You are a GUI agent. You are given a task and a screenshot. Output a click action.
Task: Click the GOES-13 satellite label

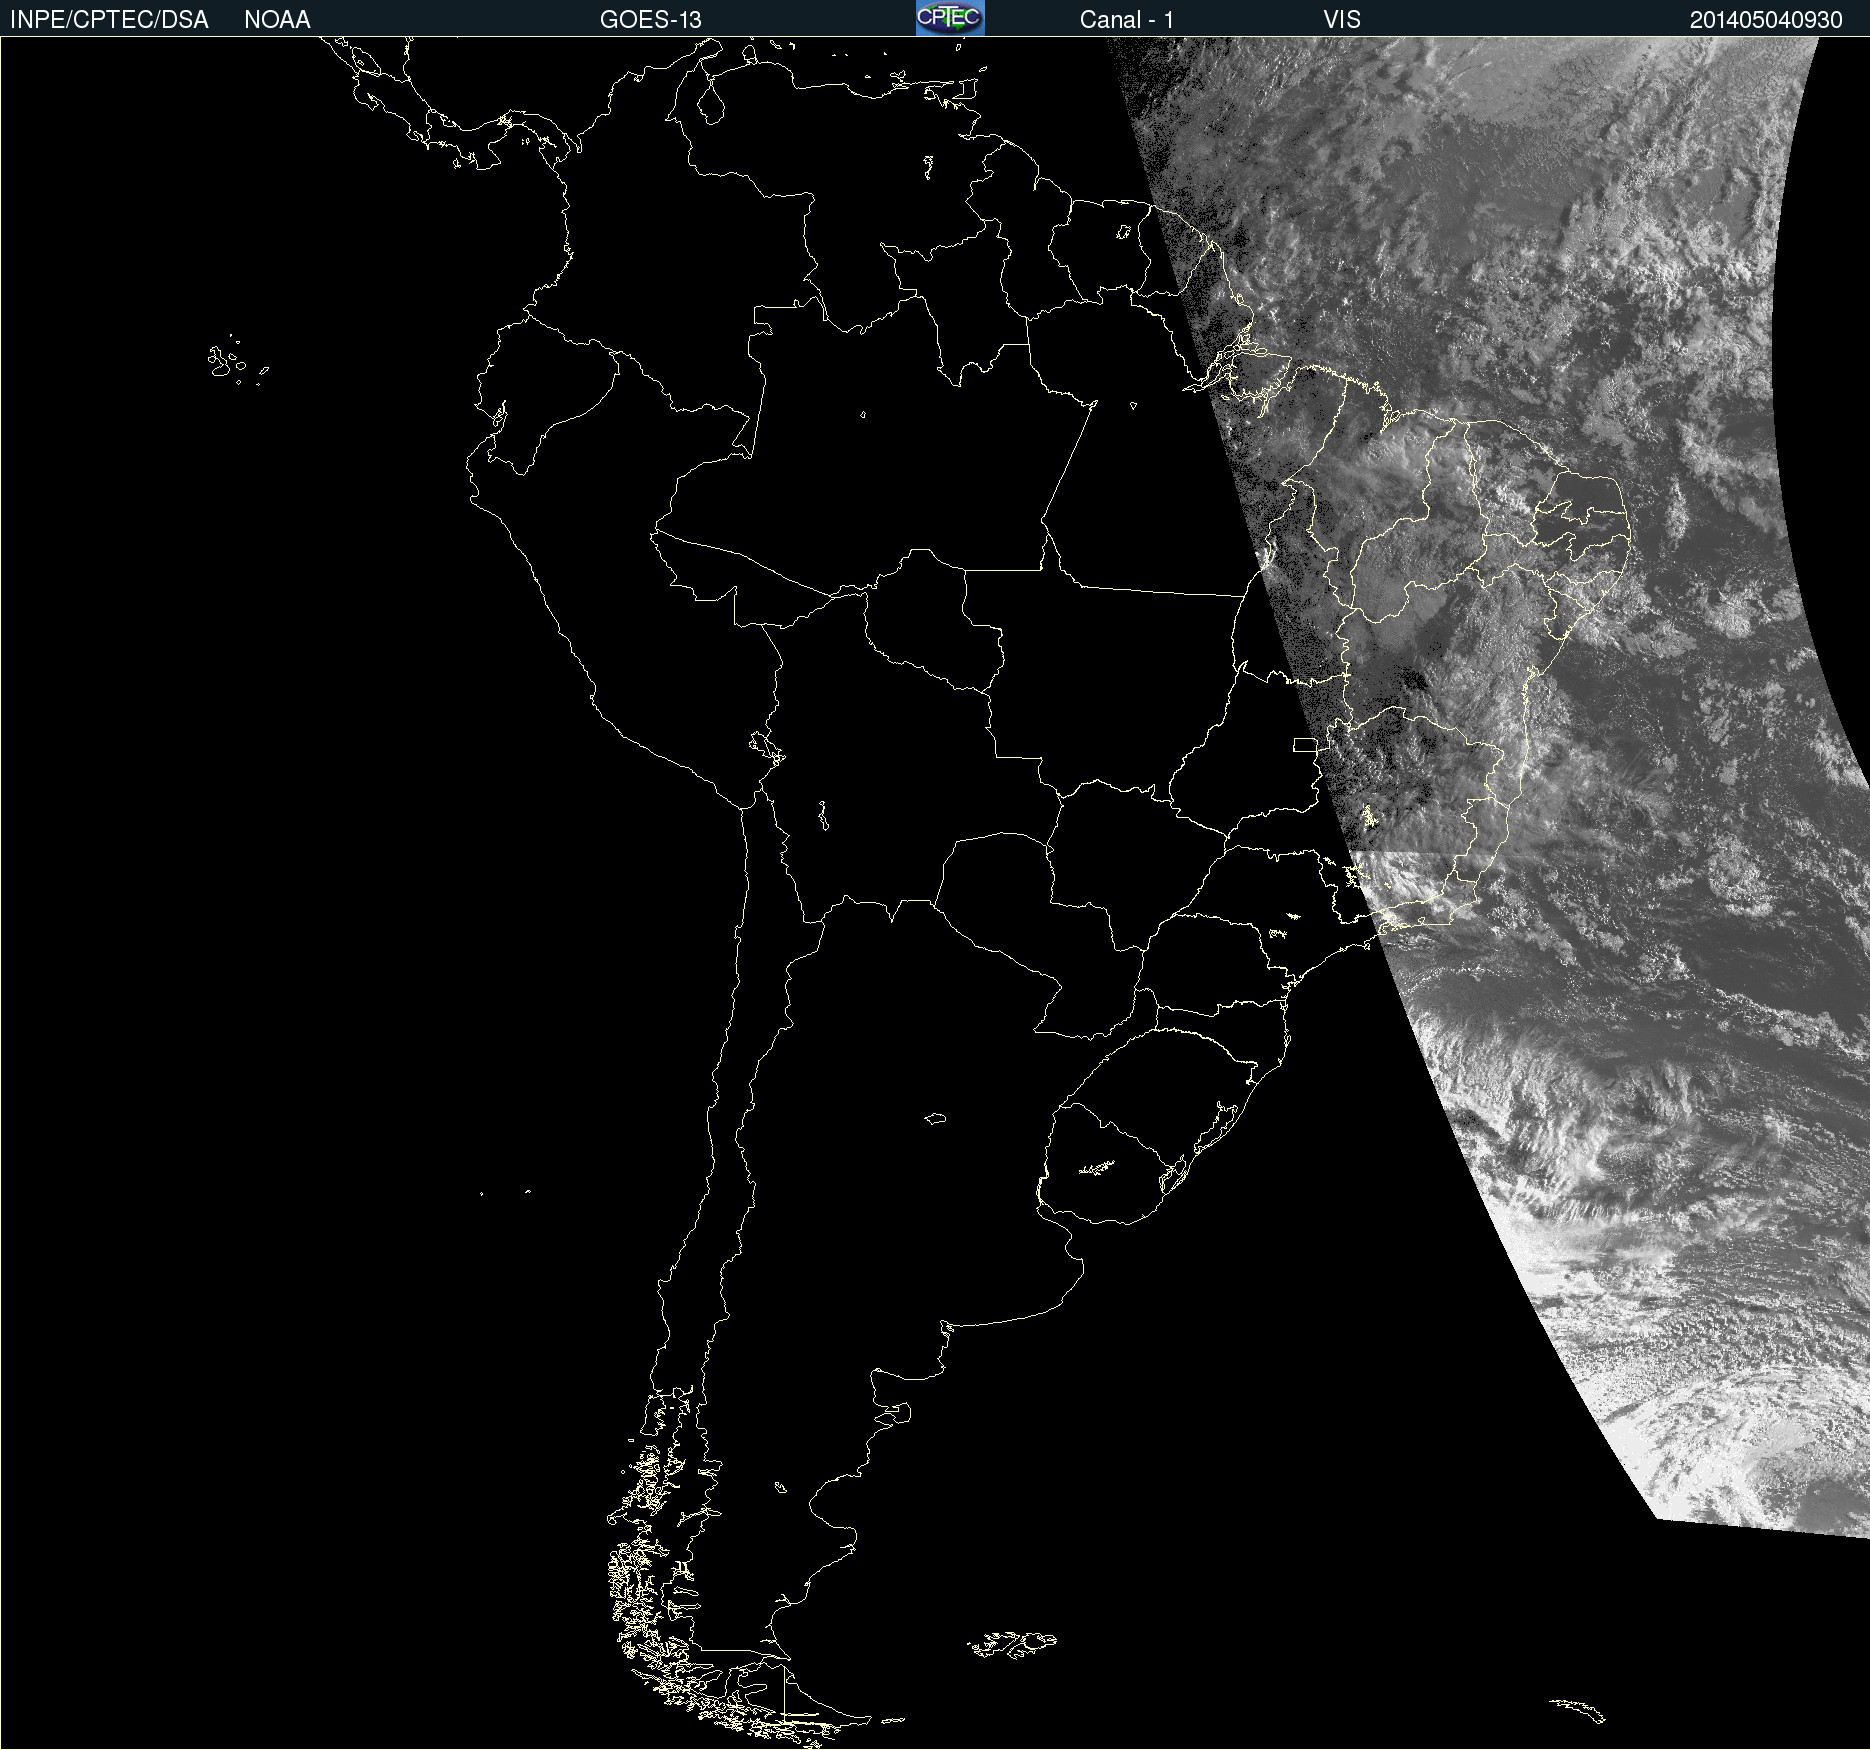coord(650,20)
